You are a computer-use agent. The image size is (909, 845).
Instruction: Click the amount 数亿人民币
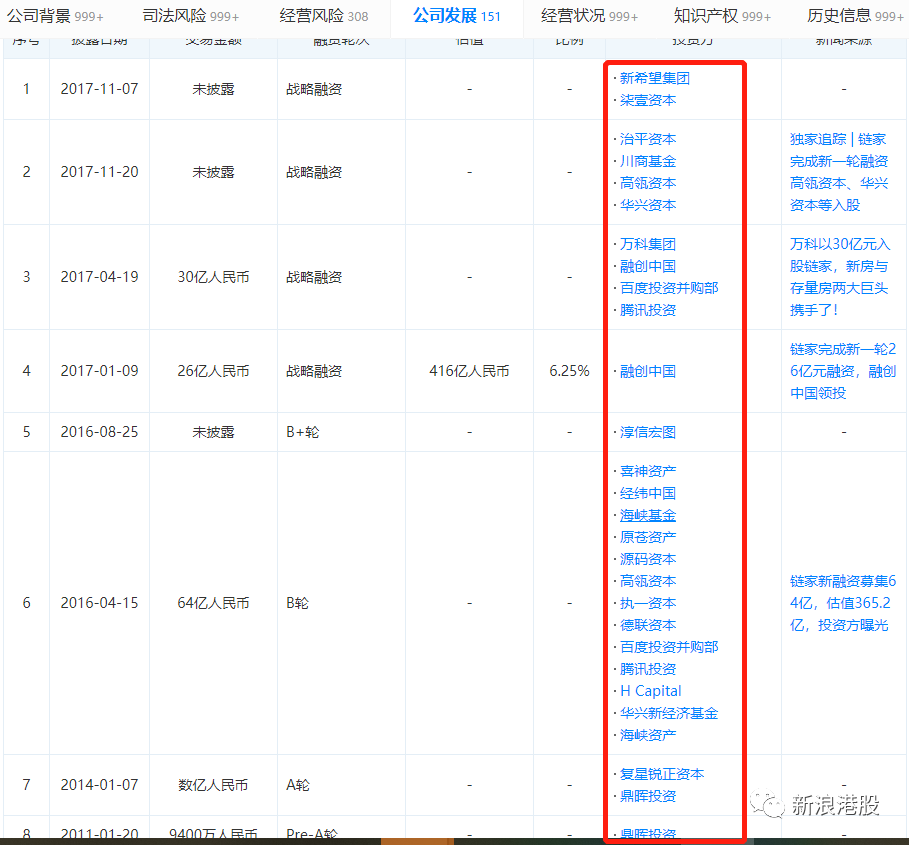click(x=213, y=785)
